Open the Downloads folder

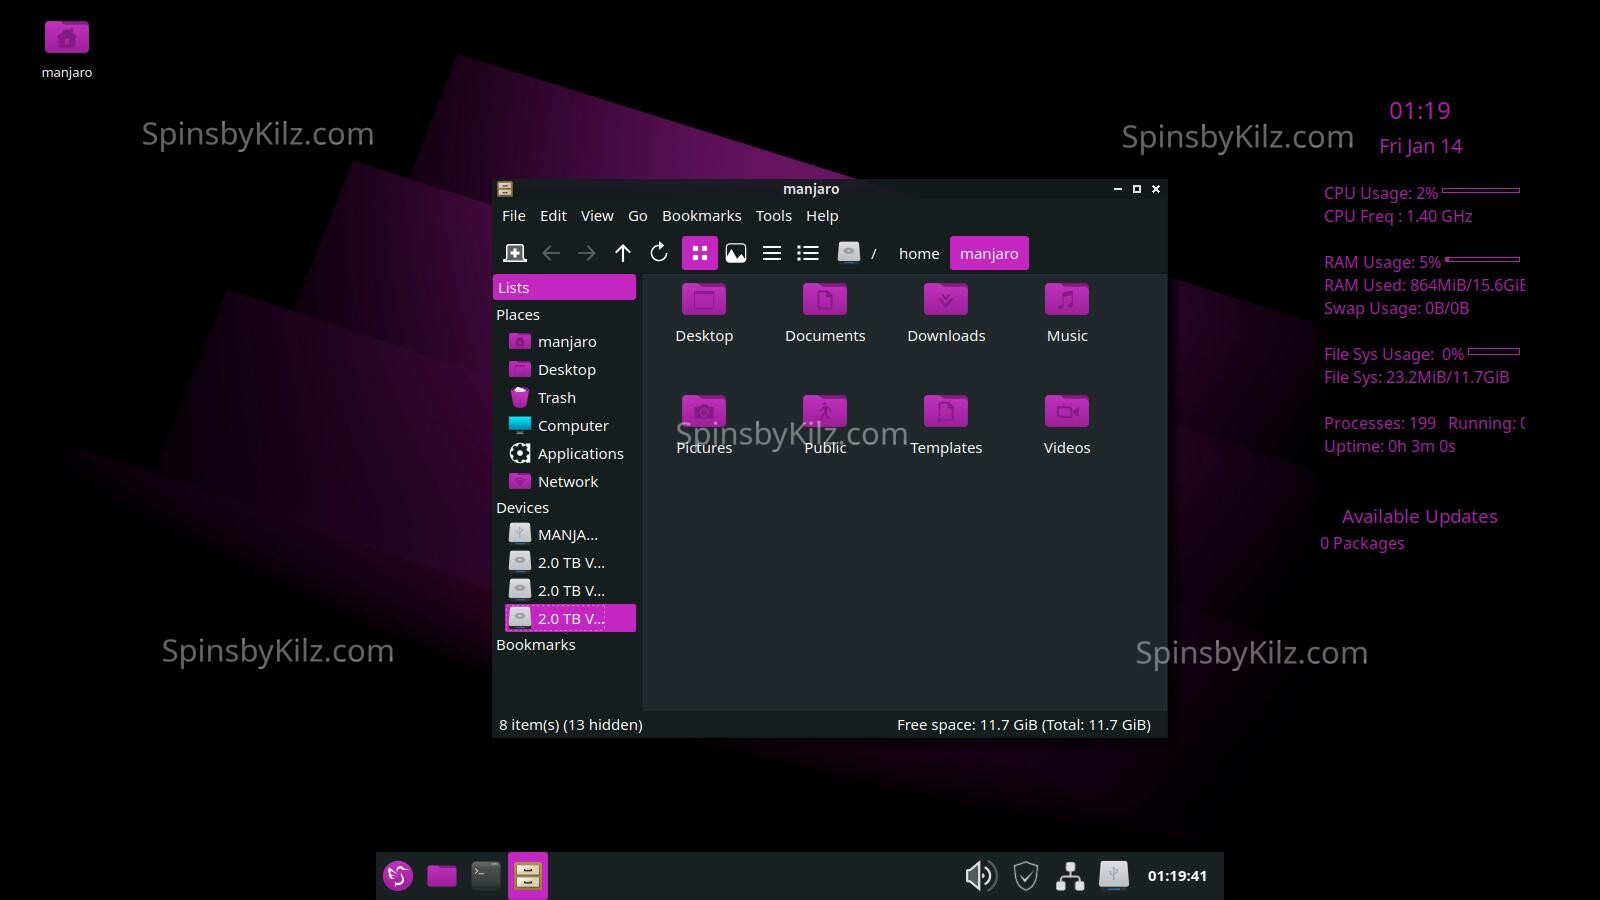click(x=946, y=313)
